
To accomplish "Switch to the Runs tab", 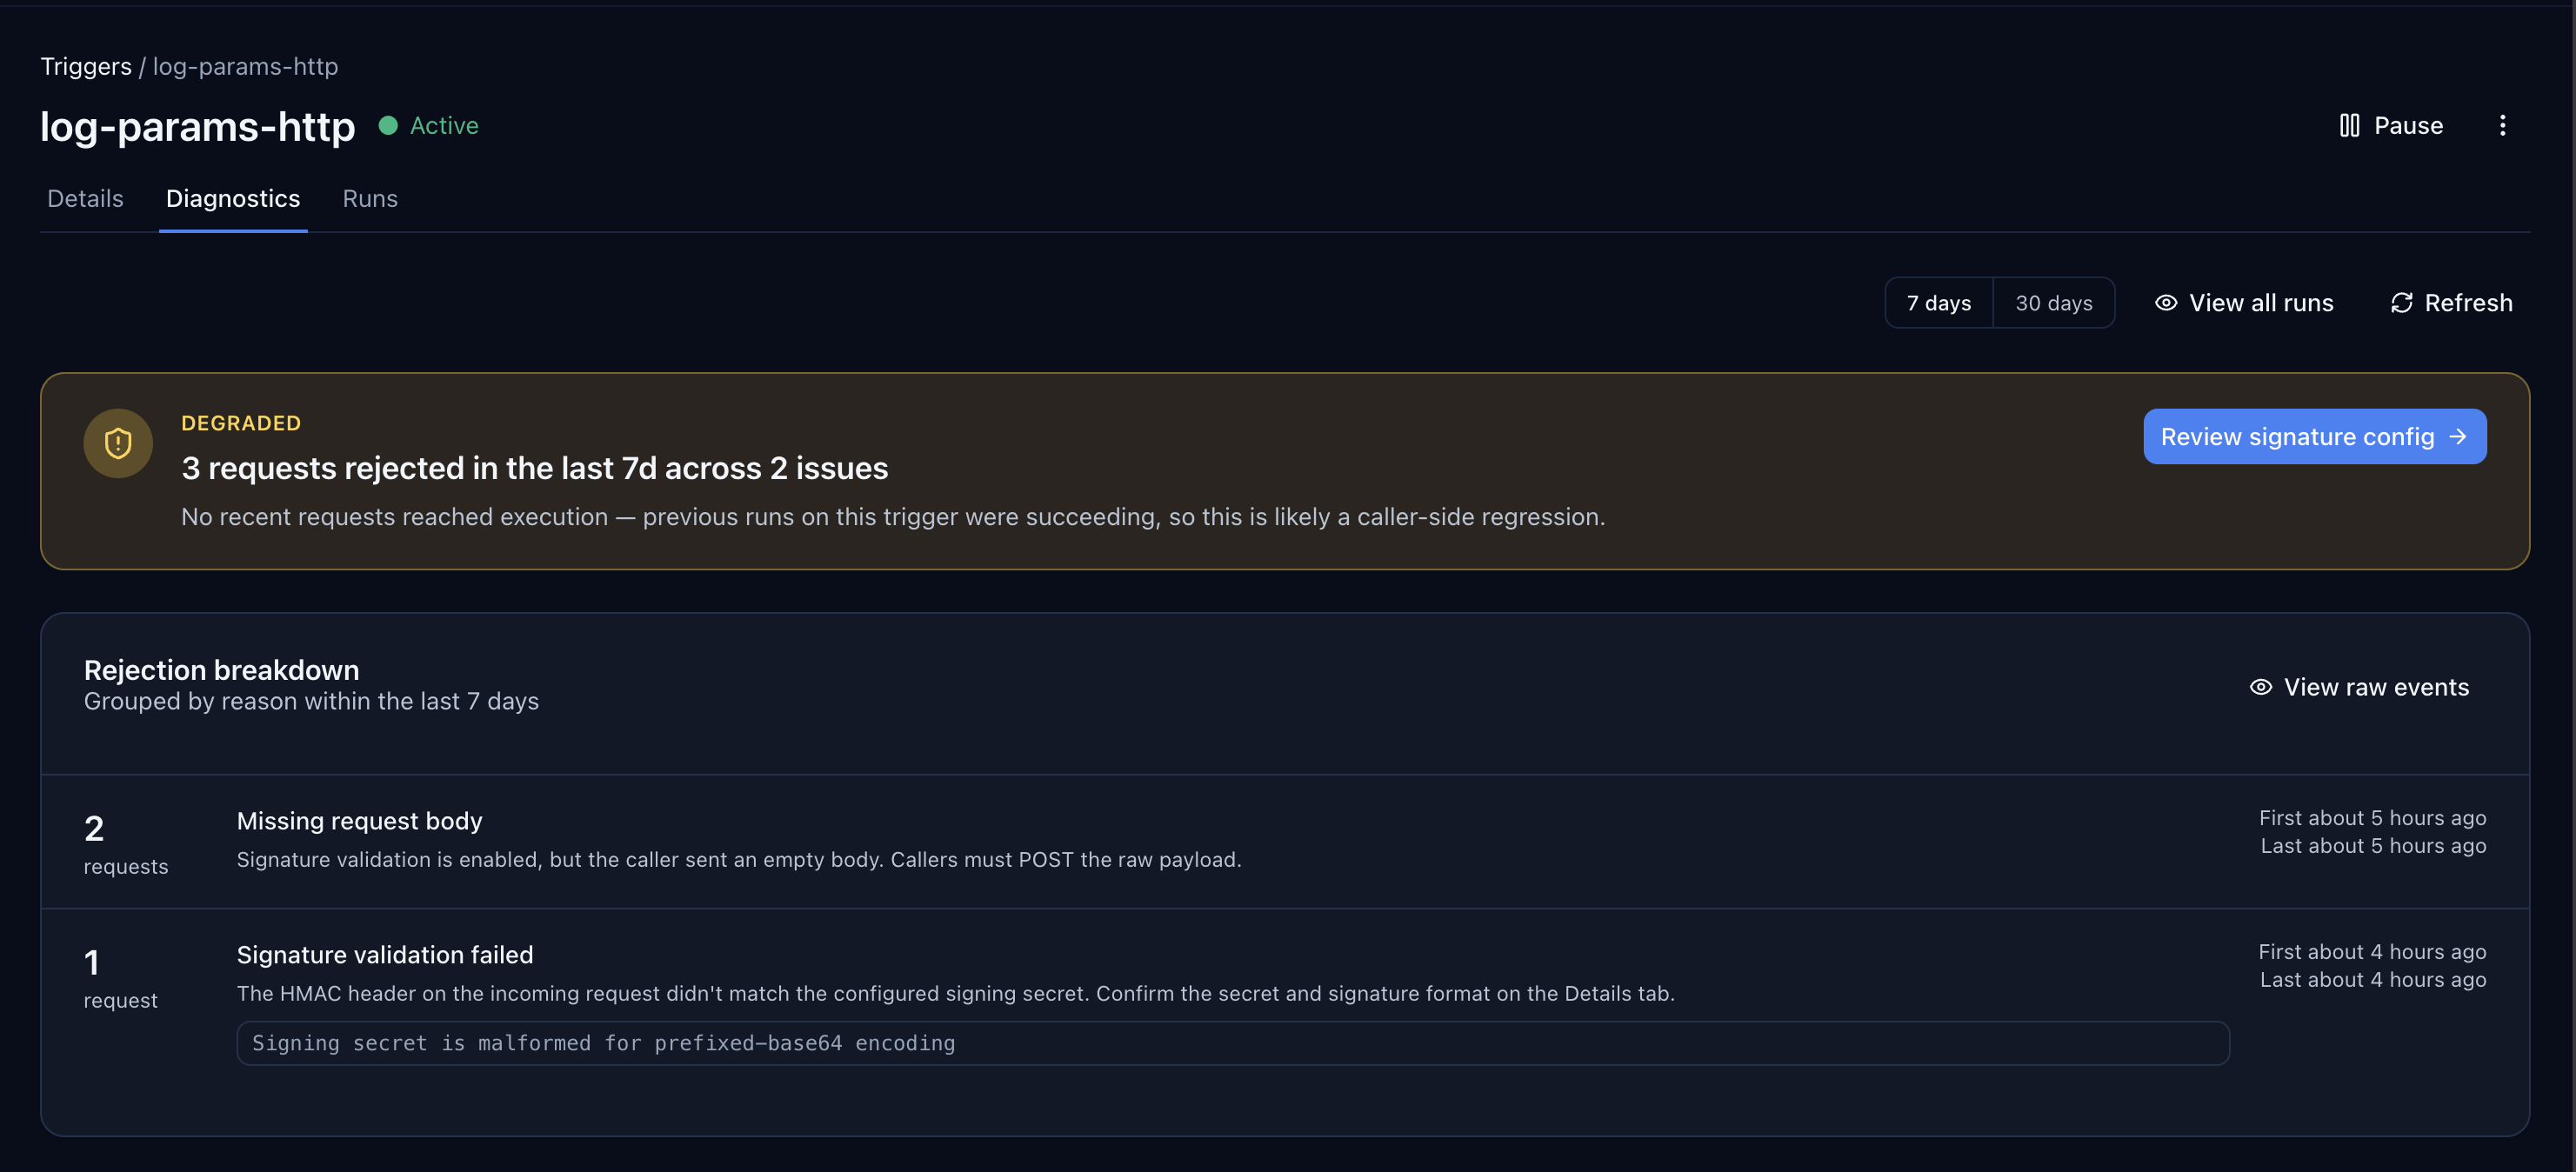I will click(370, 199).
